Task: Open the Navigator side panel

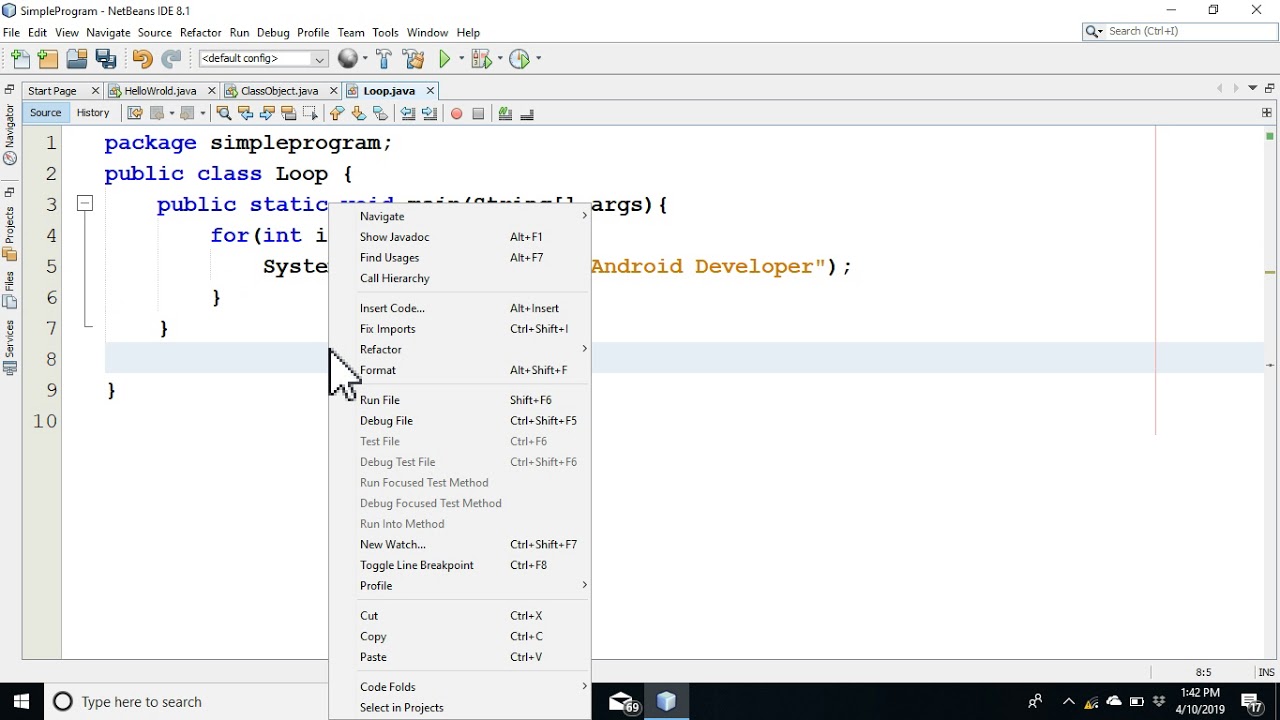Action: pos(10,133)
